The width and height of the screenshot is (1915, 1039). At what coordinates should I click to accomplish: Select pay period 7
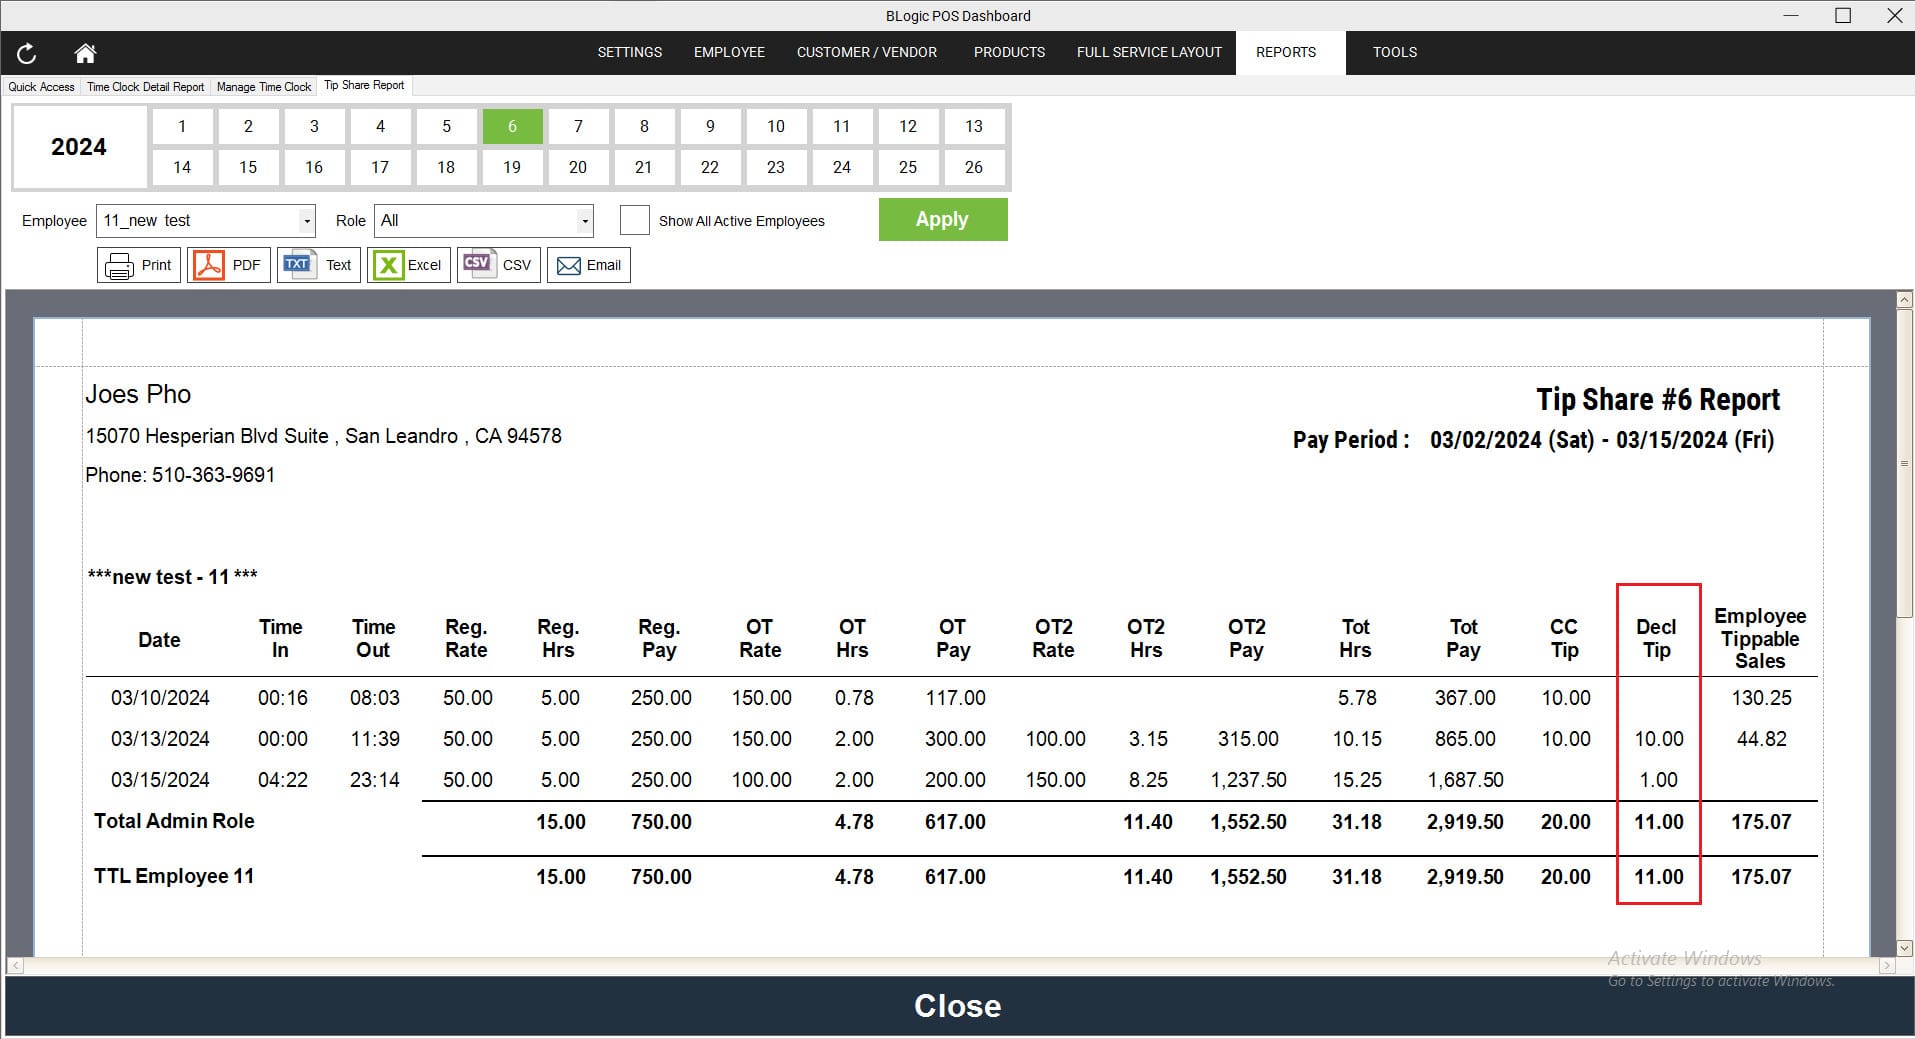tap(578, 127)
